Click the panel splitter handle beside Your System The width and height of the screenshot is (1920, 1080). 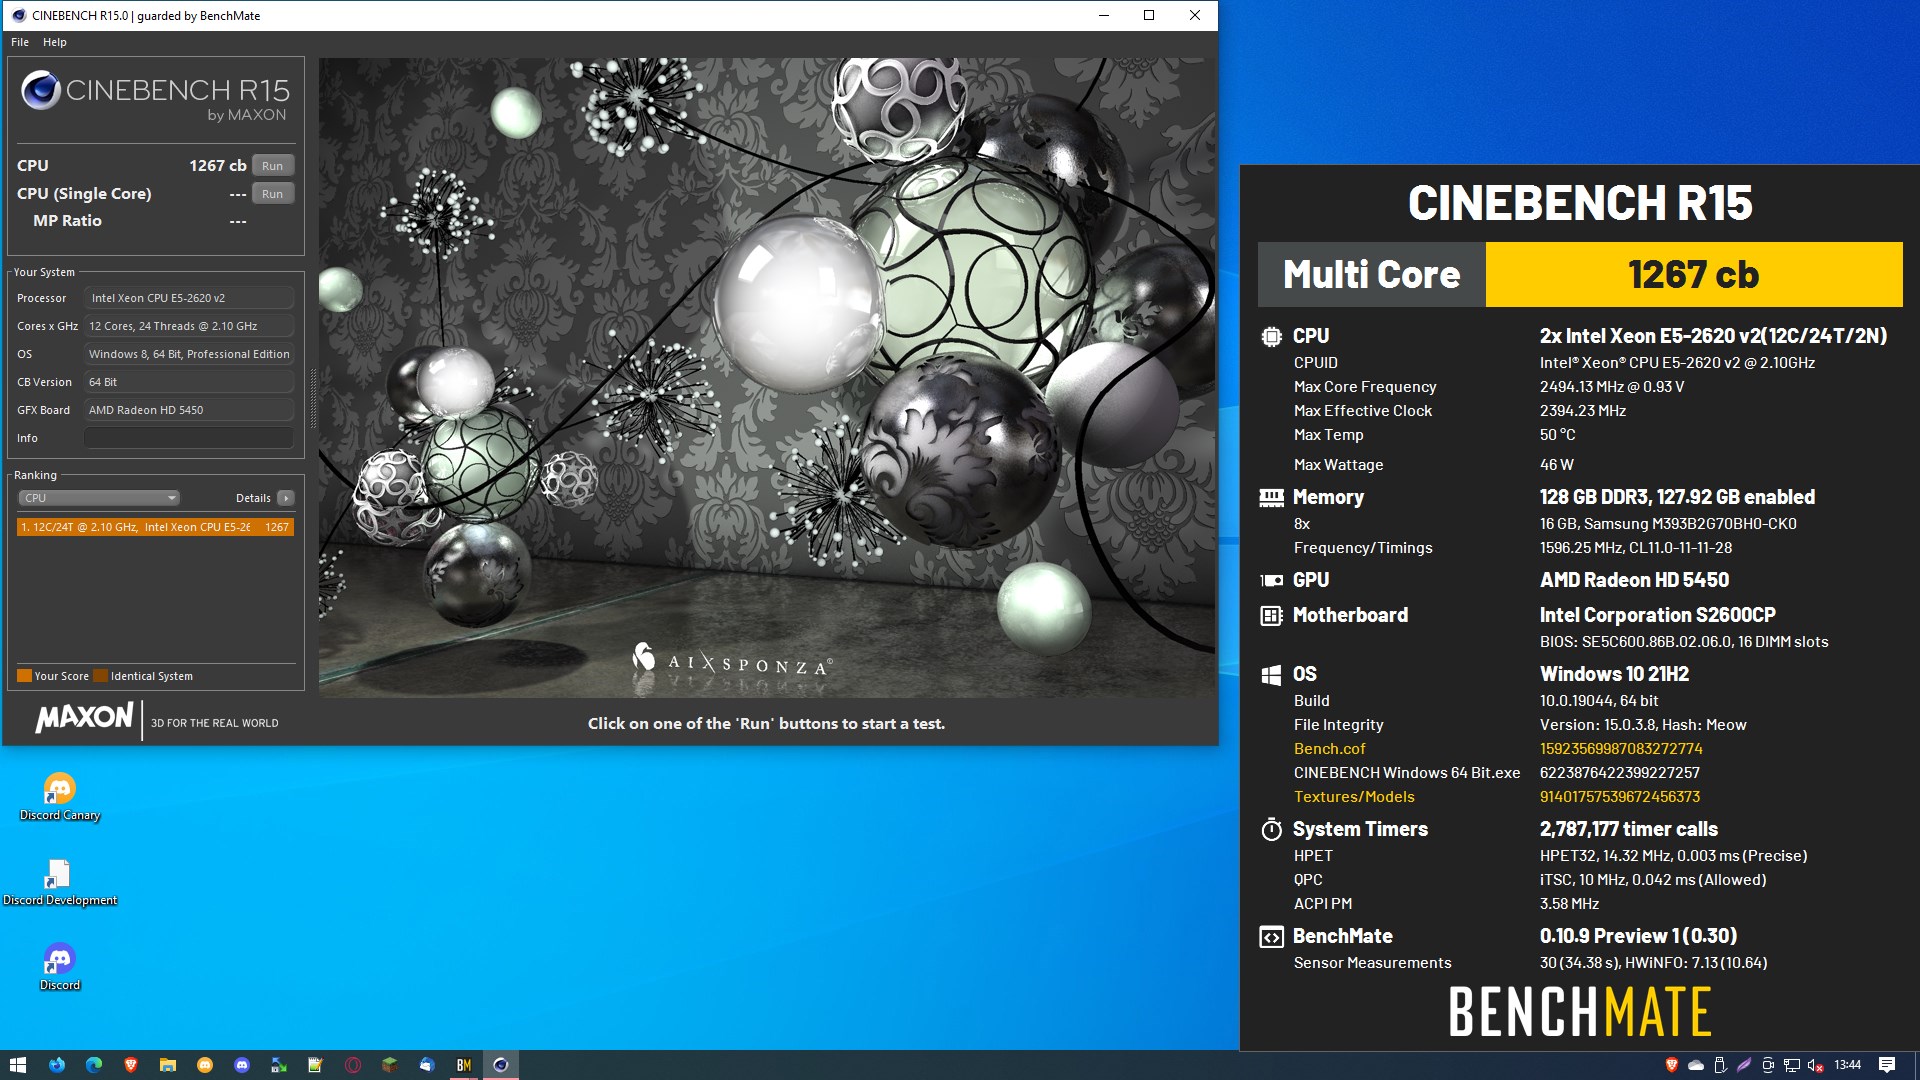pos(312,398)
